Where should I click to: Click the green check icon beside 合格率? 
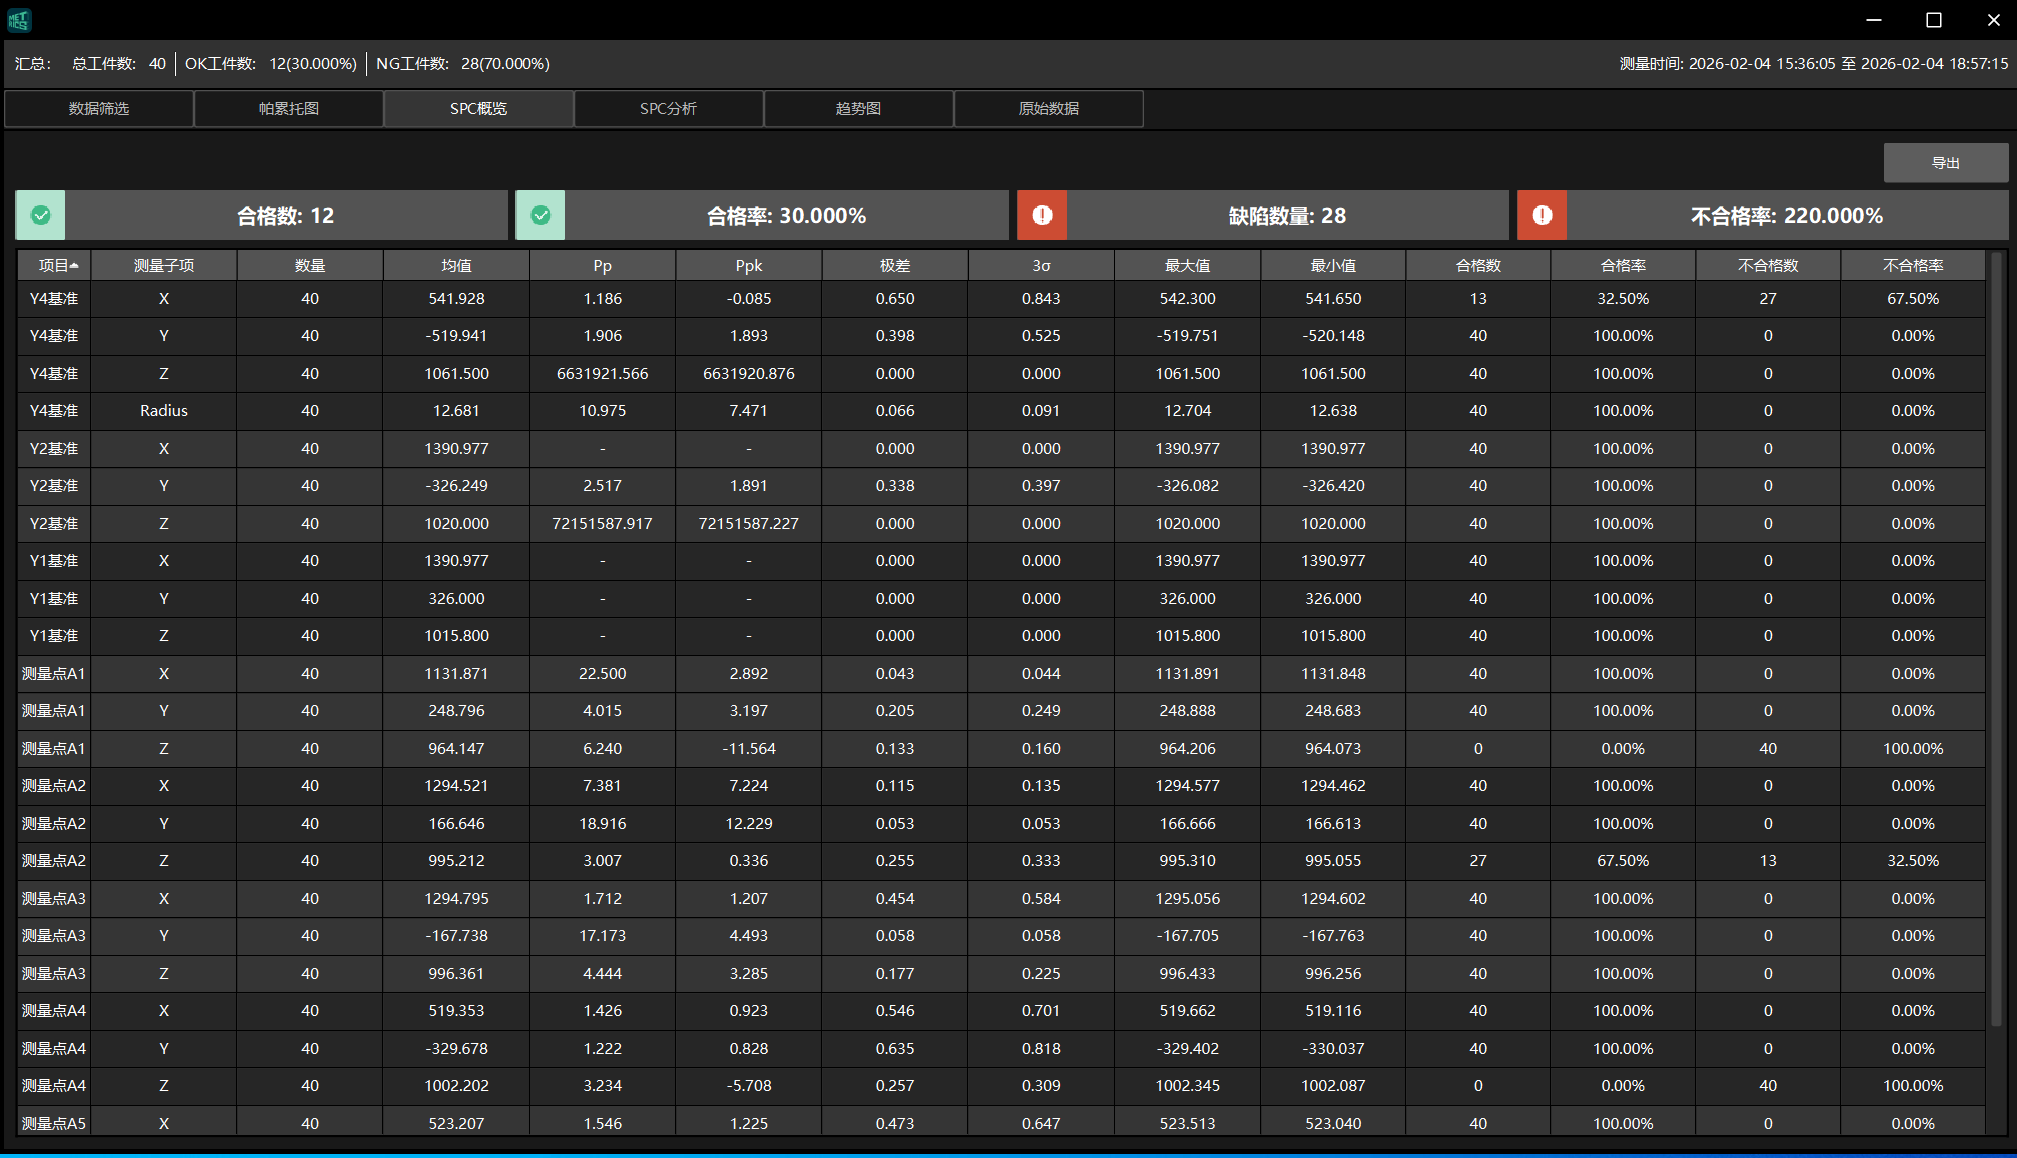(541, 215)
